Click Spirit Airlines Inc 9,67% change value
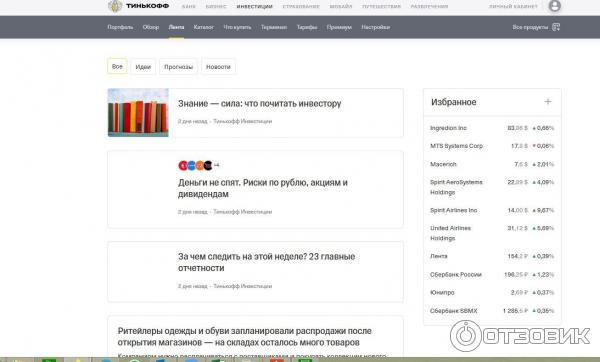The image size is (600, 362). pos(543,210)
